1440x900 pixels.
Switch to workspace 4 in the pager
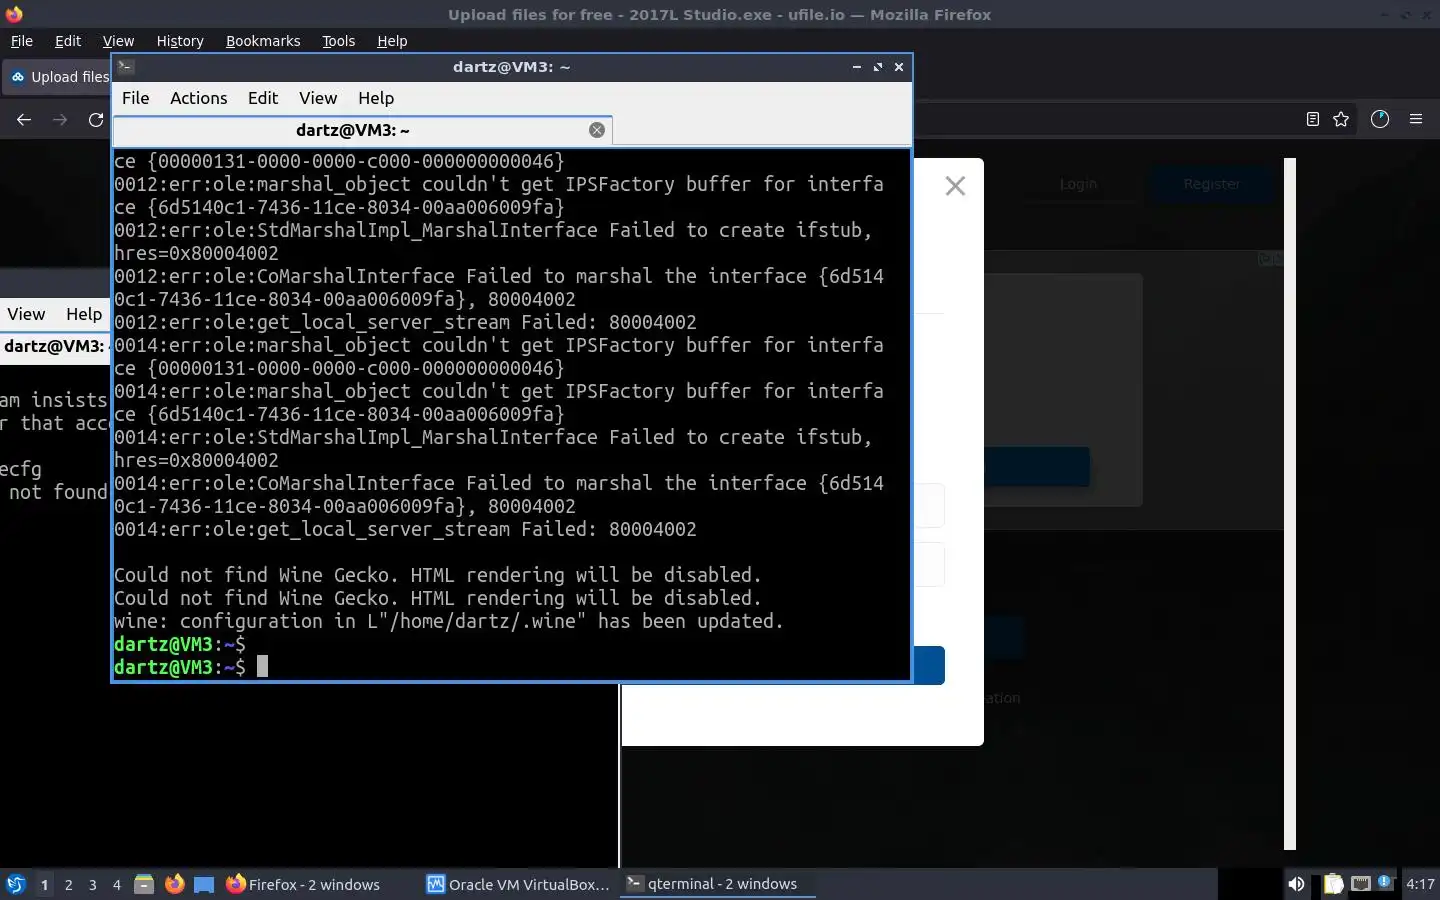pyautogui.click(x=116, y=884)
